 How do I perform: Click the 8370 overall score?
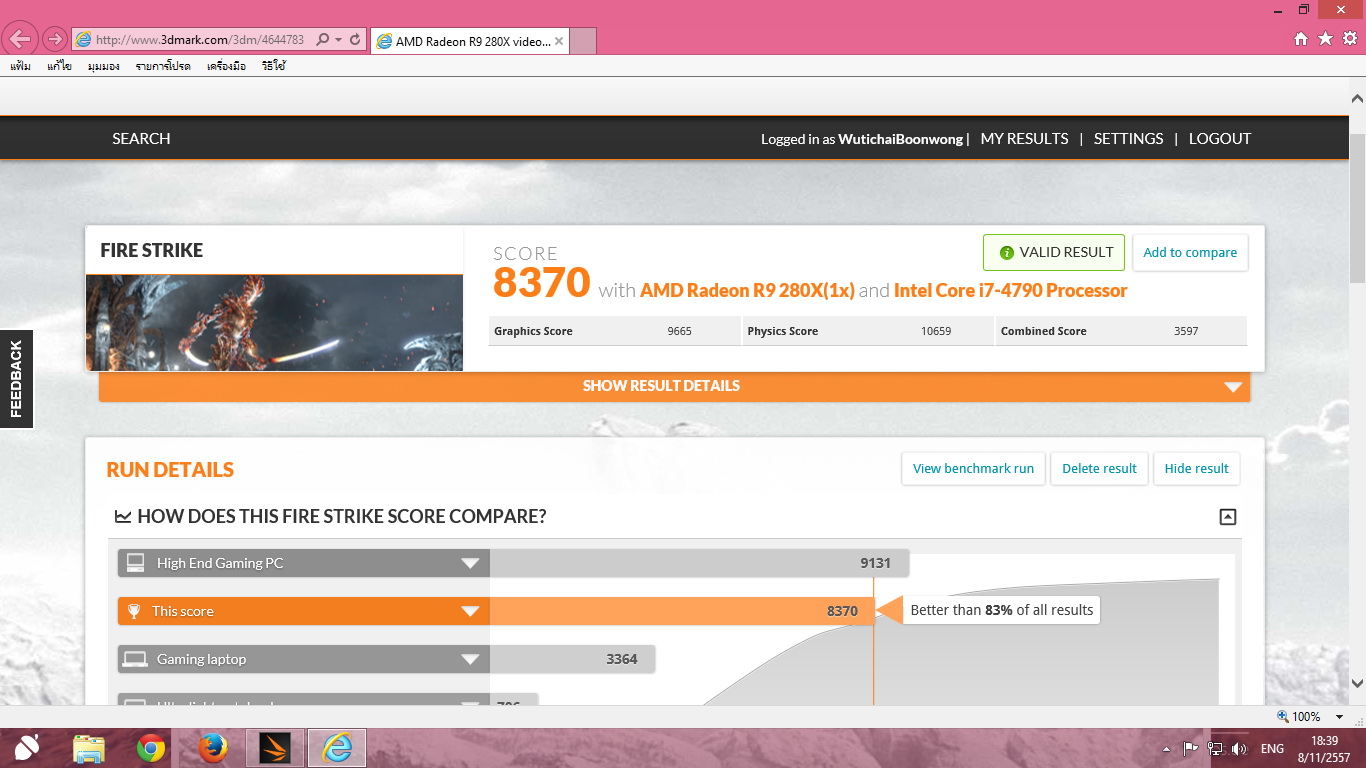click(542, 283)
